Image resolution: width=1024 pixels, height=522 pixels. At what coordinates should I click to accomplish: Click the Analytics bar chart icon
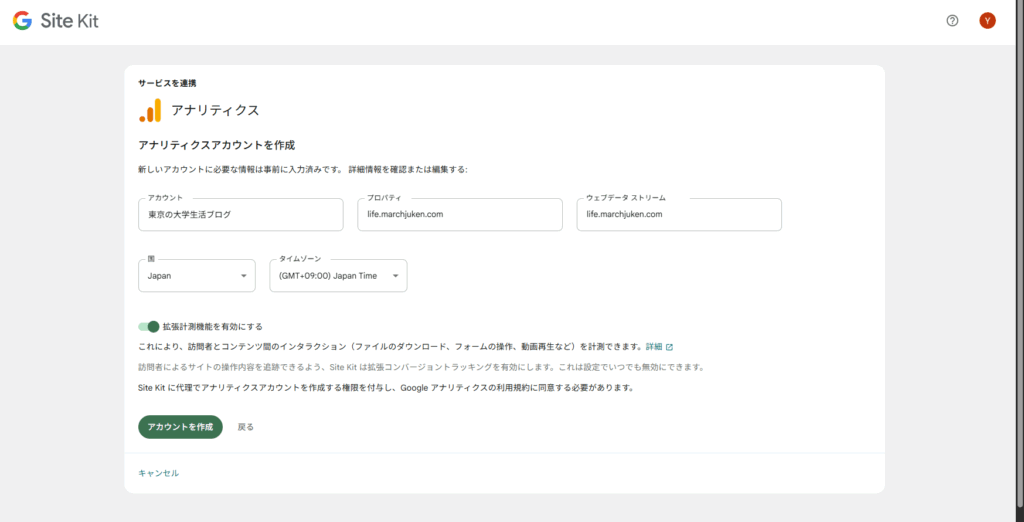coord(150,110)
